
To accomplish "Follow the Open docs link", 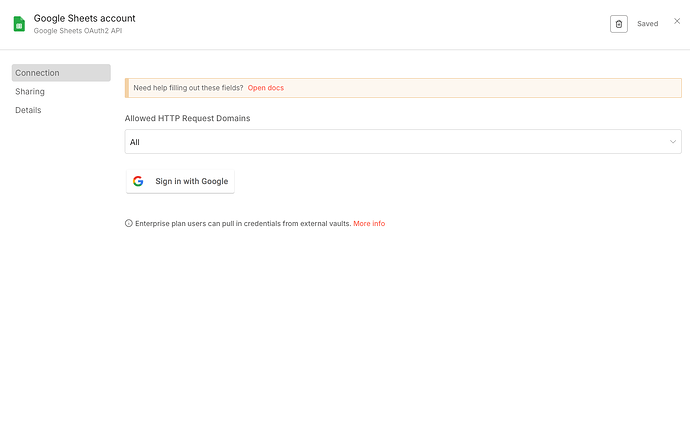I will click(x=266, y=88).
